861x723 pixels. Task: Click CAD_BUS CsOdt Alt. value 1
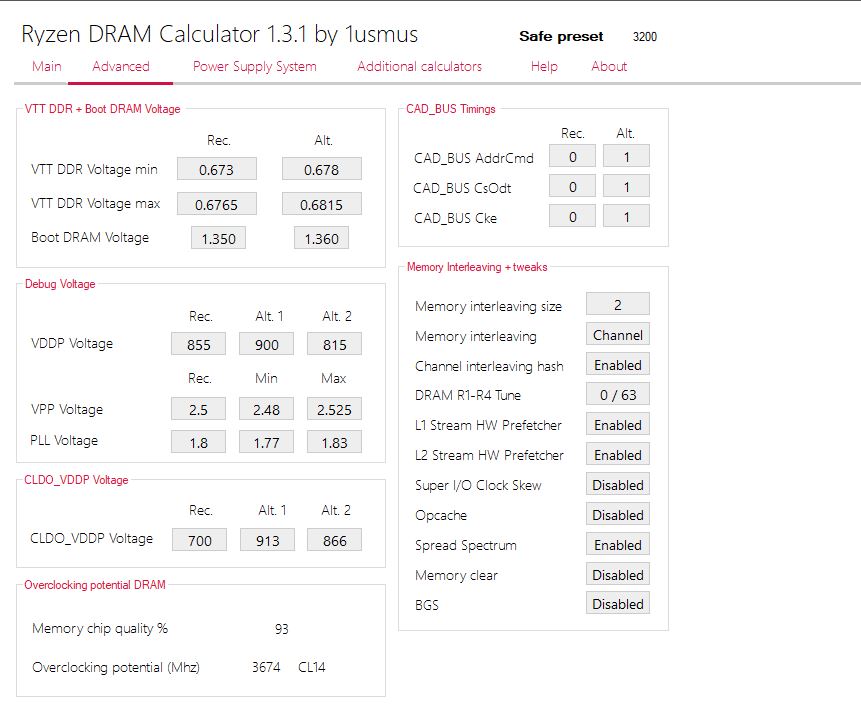[x=627, y=186]
